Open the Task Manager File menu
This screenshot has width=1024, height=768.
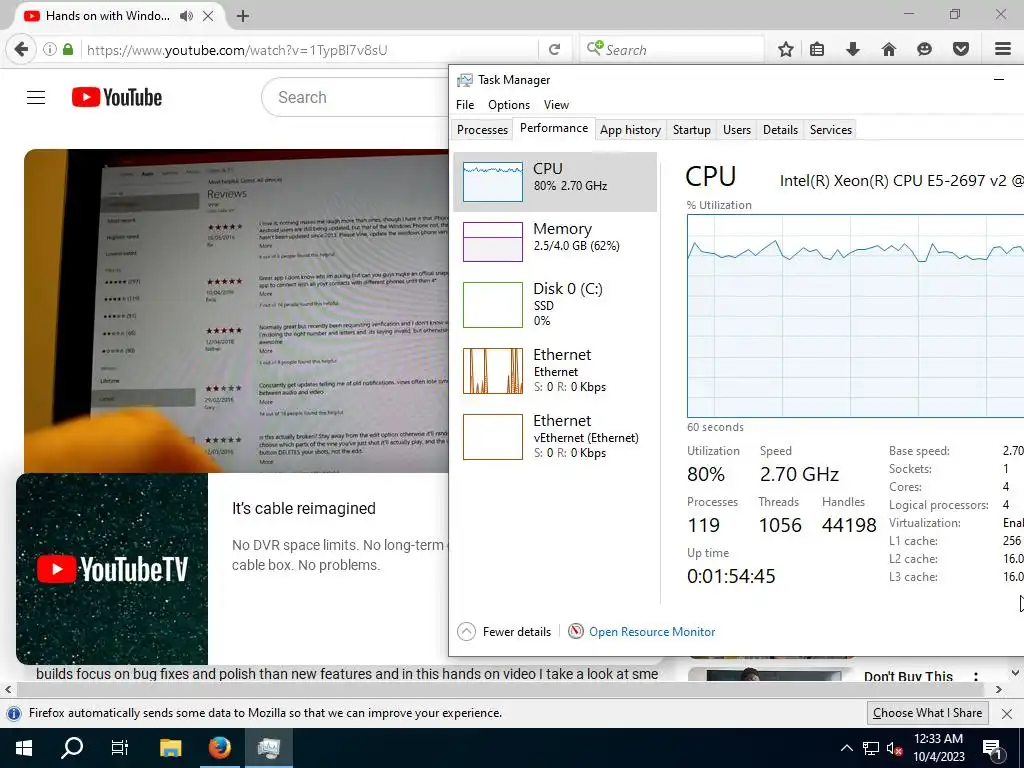[465, 104]
